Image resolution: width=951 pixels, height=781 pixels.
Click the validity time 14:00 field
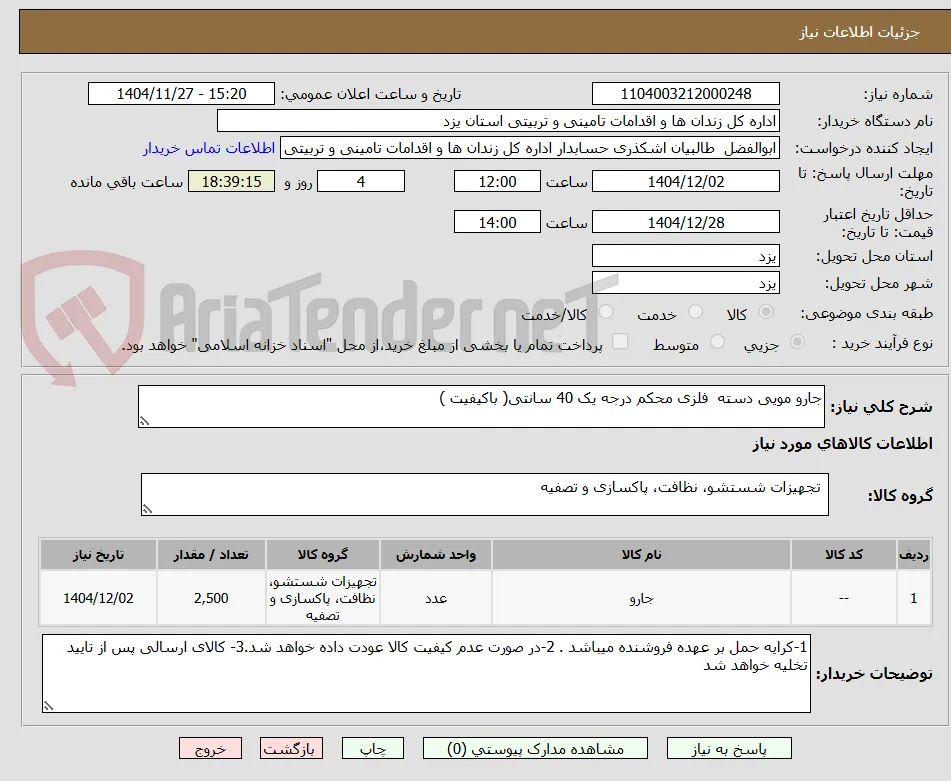click(497, 222)
